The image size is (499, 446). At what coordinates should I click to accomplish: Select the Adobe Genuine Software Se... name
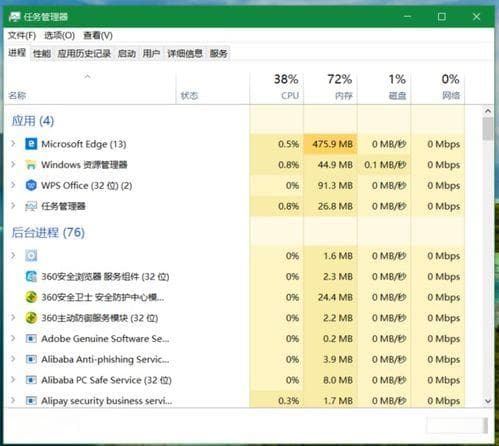[x=105, y=339]
